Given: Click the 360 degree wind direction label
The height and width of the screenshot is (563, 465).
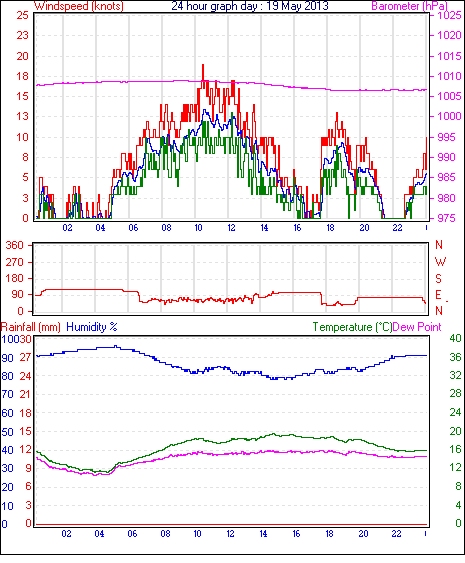Looking at the screenshot, I should 14,246.
